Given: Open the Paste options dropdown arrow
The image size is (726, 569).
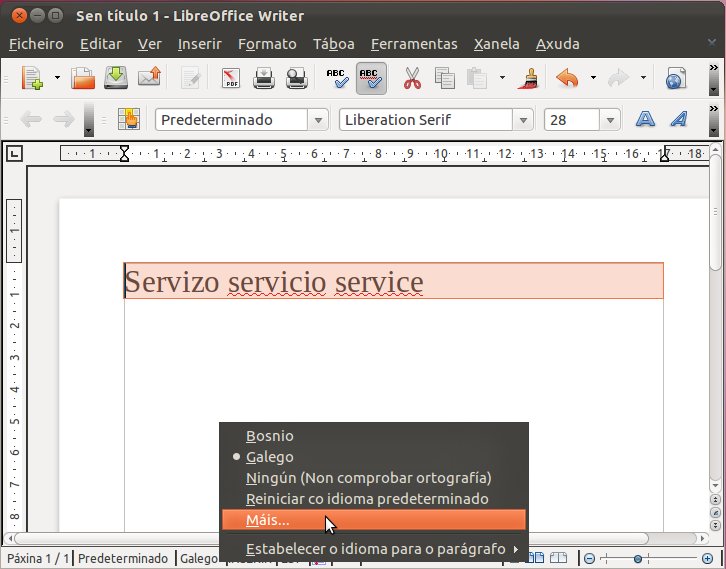Looking at the screenshot, I should click(x=502, y=78).
